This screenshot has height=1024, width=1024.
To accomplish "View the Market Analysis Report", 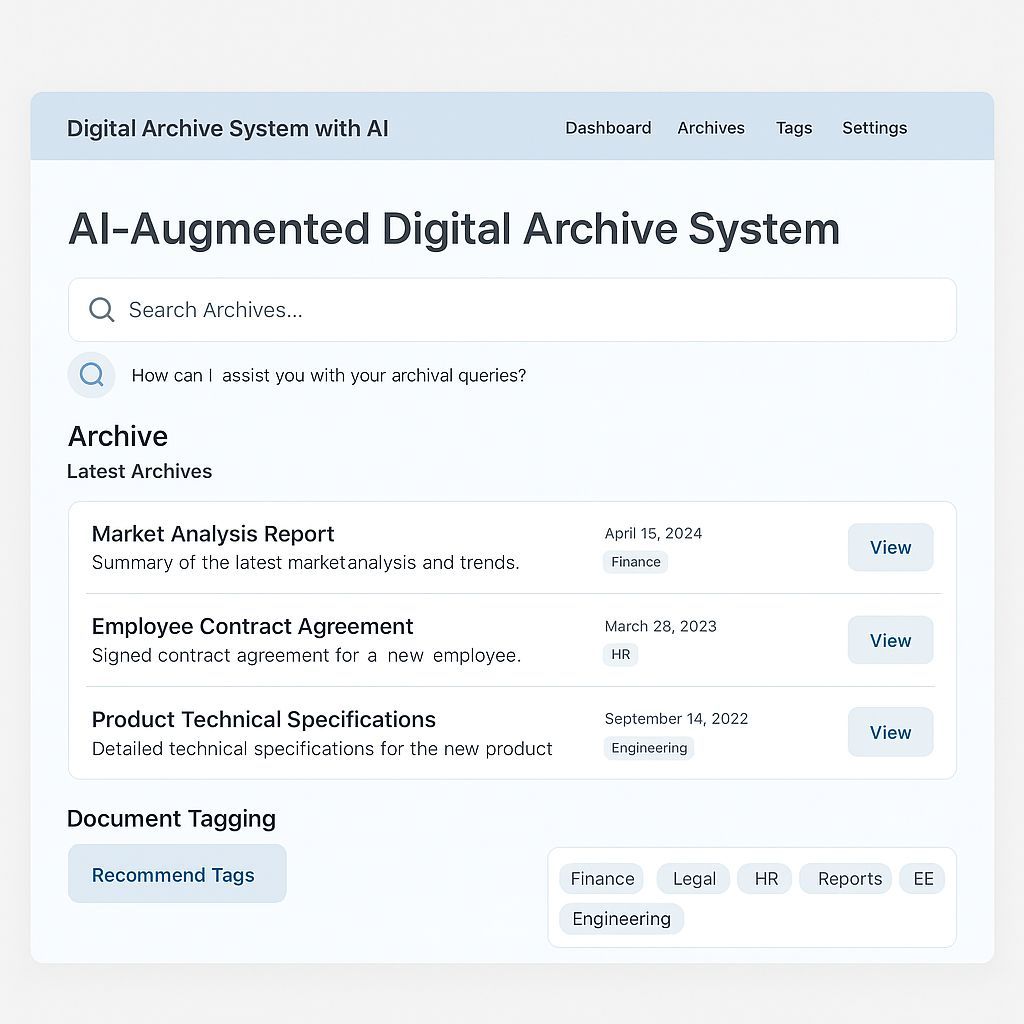I will click(890, 547).
